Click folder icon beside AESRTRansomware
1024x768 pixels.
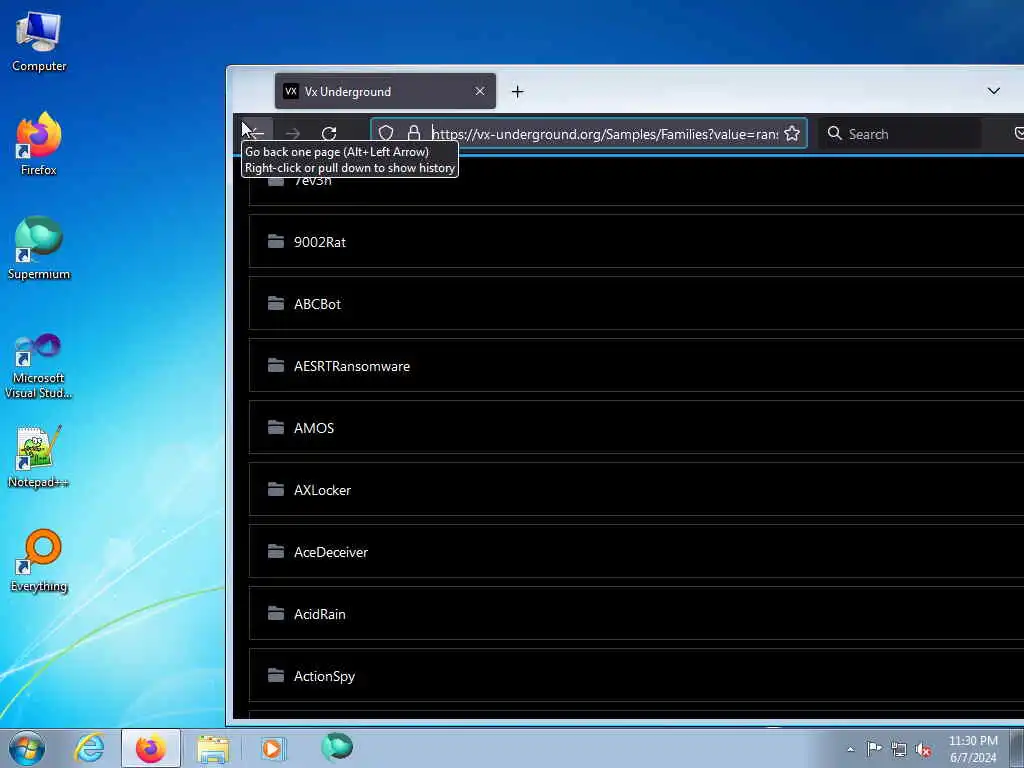(x=276, y=366)
